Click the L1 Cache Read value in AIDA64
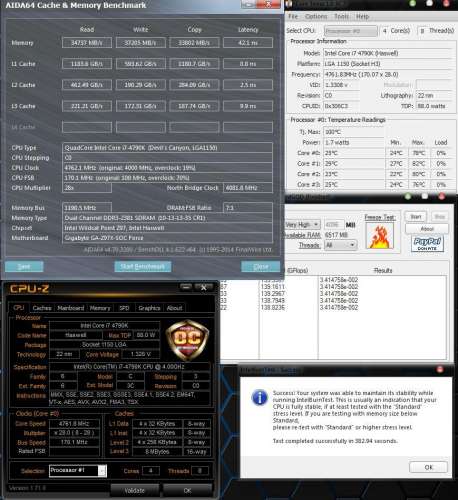The image size is (458, 500). tap(87, 64)
